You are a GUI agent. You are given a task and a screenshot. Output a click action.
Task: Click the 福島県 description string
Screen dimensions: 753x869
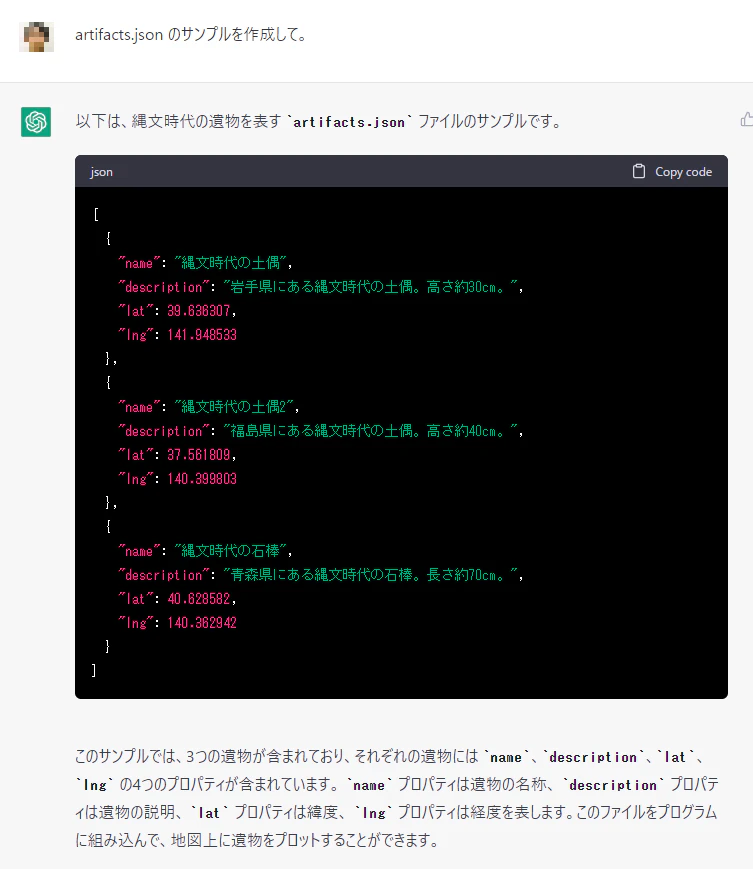[x=370, y=431]
